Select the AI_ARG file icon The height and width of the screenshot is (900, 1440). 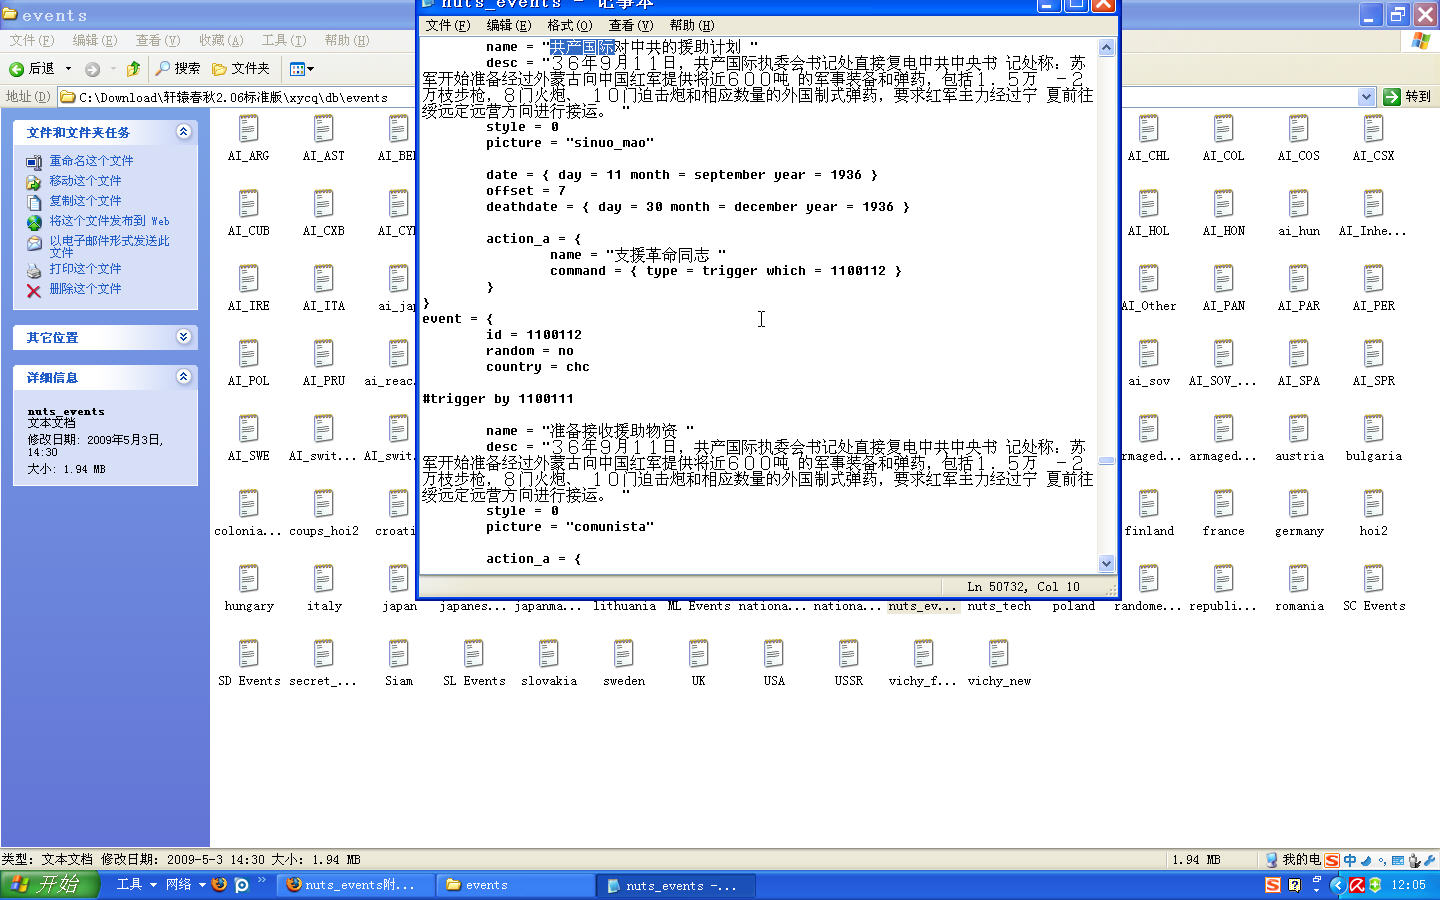click(248, 130)
